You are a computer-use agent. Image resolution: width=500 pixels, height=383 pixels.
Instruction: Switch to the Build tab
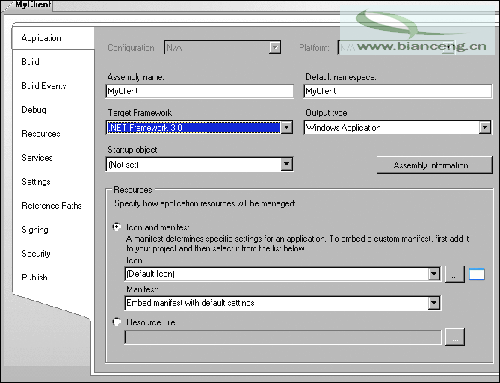pyautogui.click(x=31, y=62)
